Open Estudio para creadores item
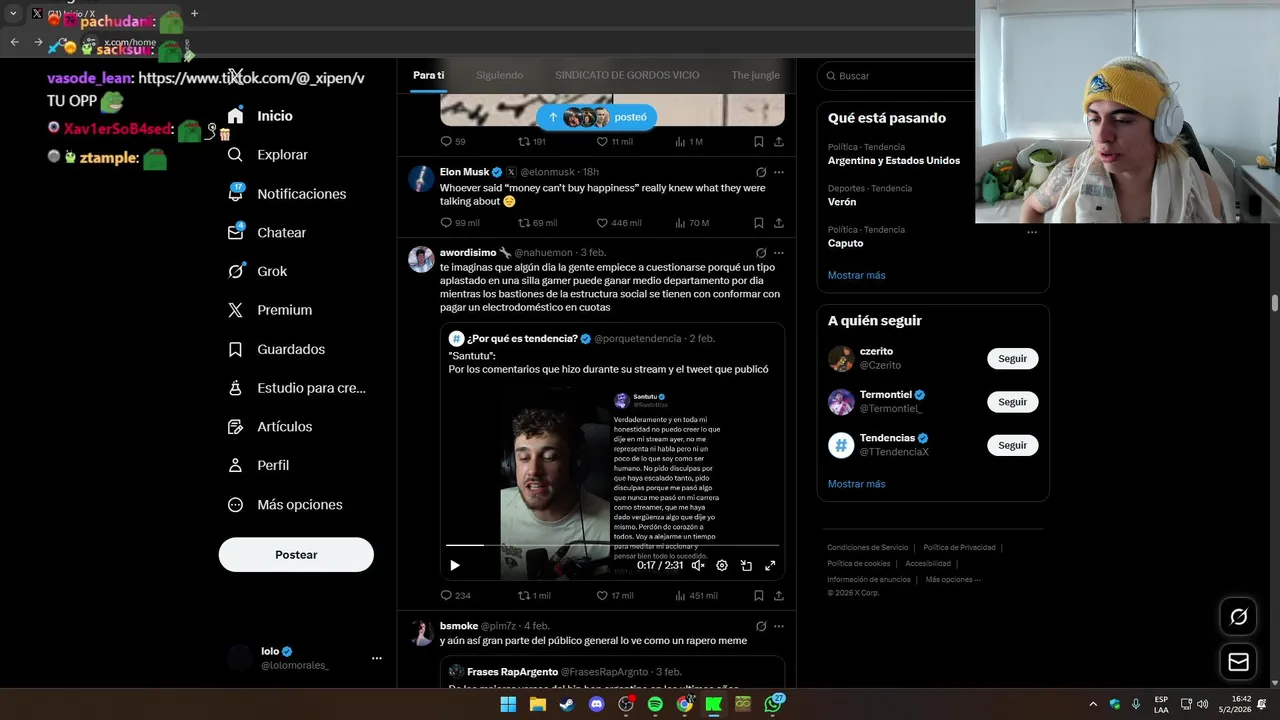The image size is (1280, 720). [x=296, y=388]
